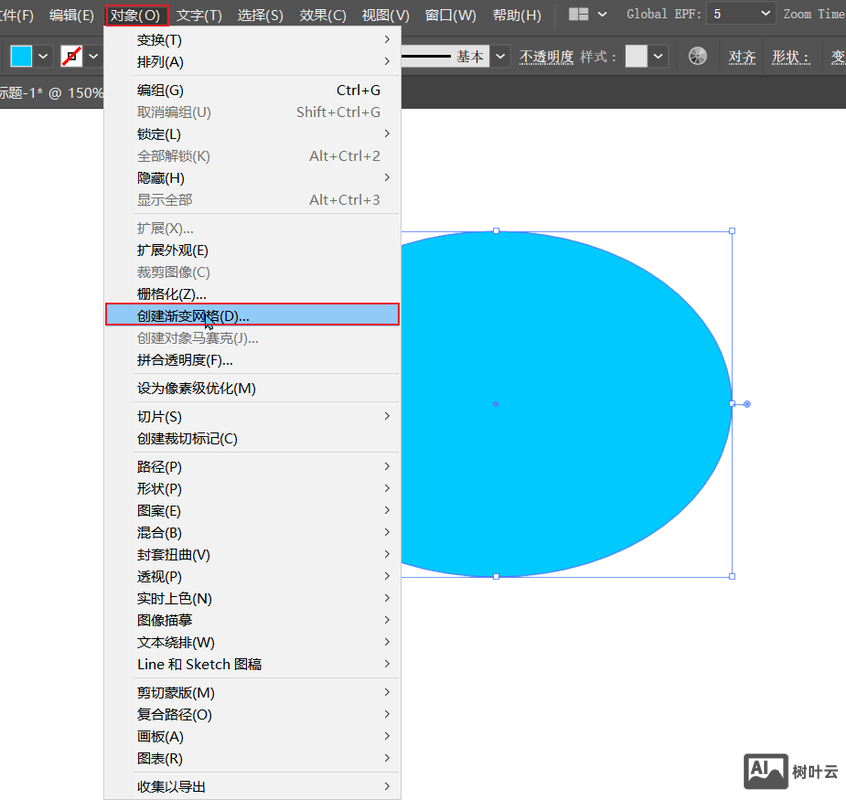Open the 窗口(W) menu
Image resolution: width=846 pixels, height=800 pixels.
450,15
